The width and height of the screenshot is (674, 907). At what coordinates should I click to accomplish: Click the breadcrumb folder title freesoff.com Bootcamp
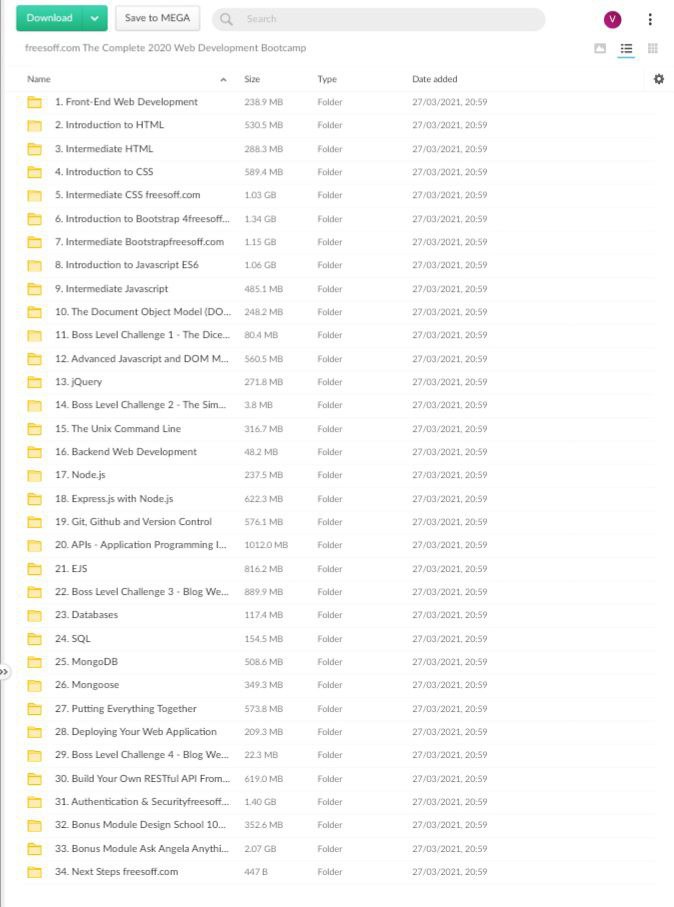pyautogui.click(x=165, y=47)
